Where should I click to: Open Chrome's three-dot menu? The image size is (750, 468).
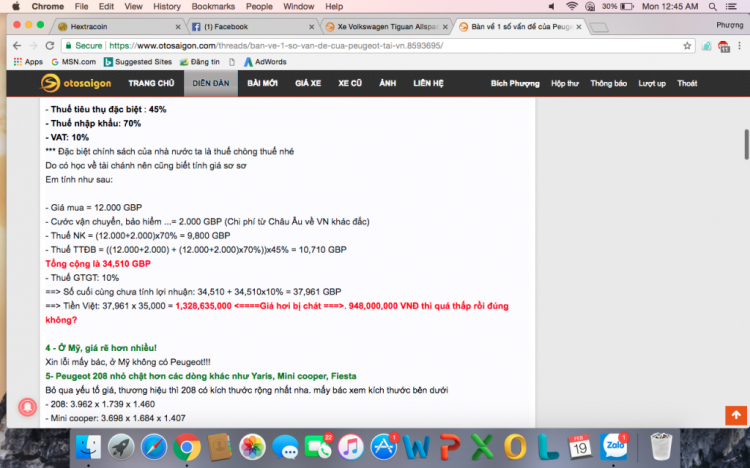pos(739,45)
